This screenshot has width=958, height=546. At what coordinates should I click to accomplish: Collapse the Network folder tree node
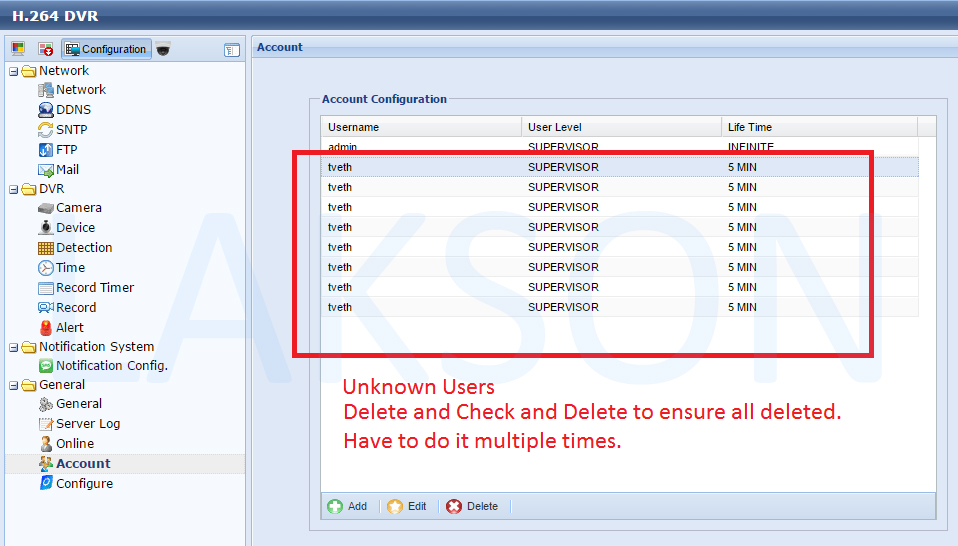click(x=13, y=71)
